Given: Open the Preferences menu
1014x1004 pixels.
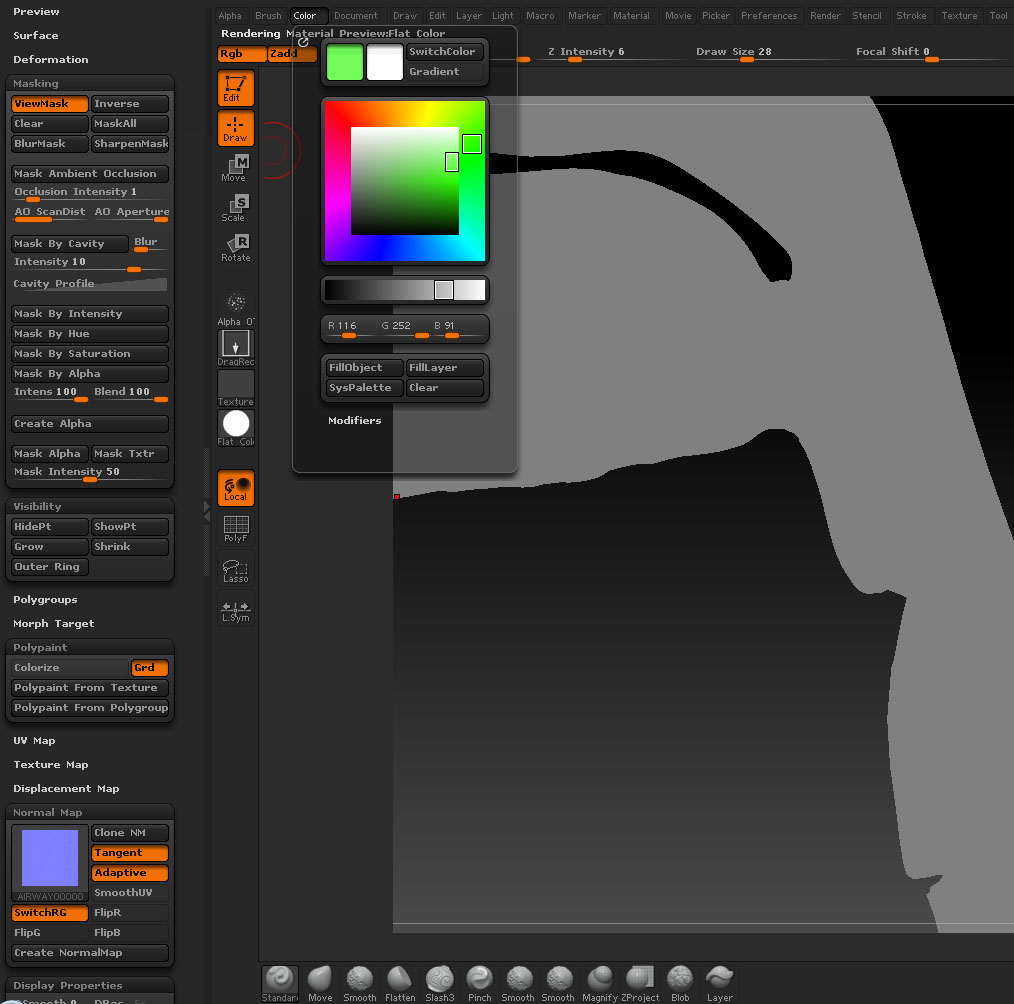Looking at the screenshot, I should 769,16.
